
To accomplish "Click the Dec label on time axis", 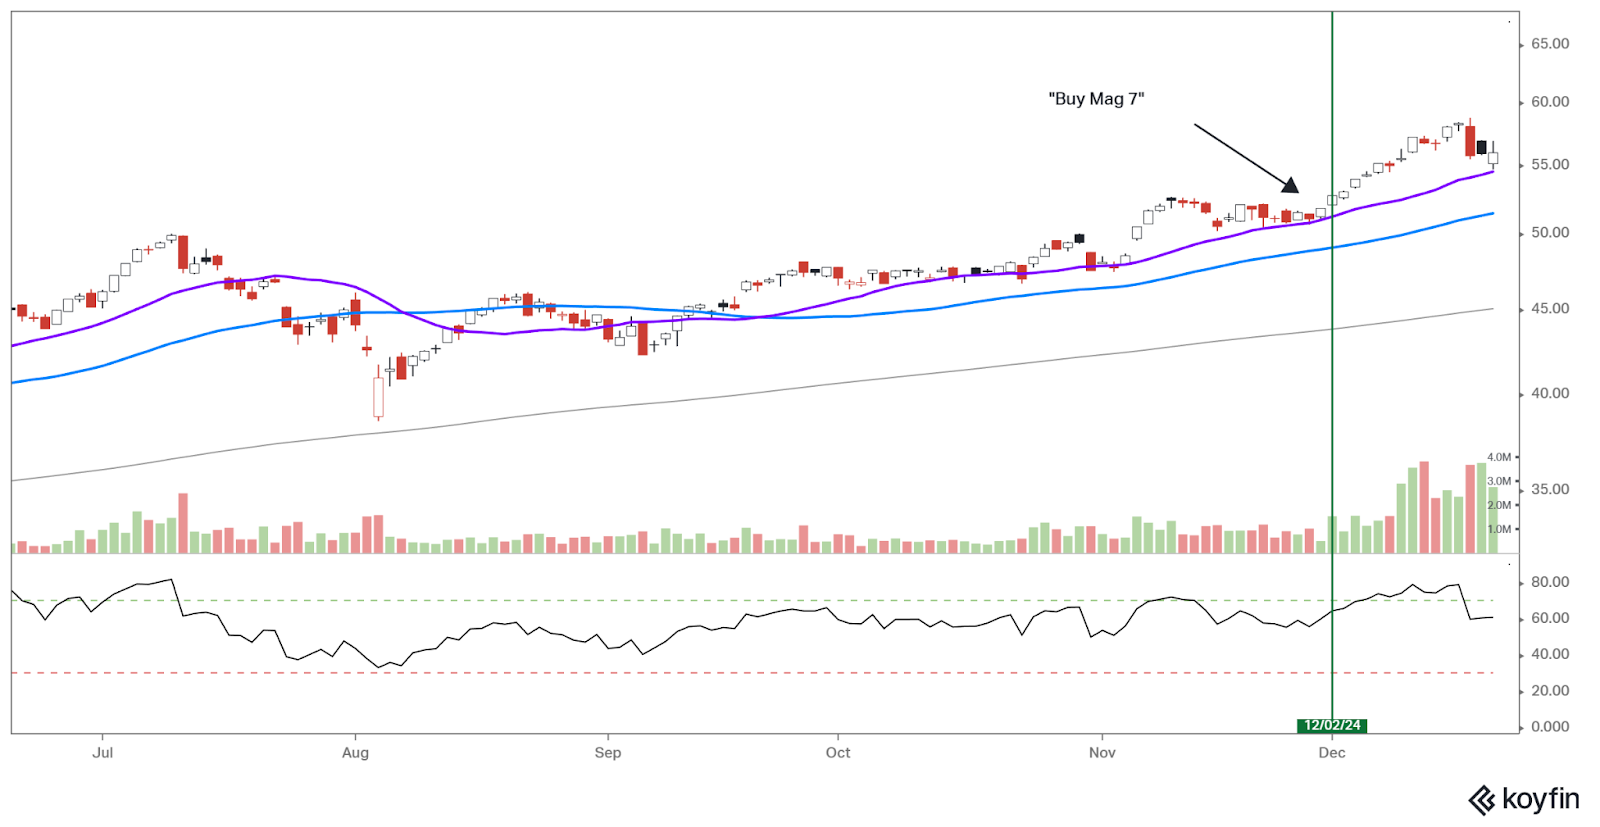I will pyautogui.click(x=1332, y=752).
